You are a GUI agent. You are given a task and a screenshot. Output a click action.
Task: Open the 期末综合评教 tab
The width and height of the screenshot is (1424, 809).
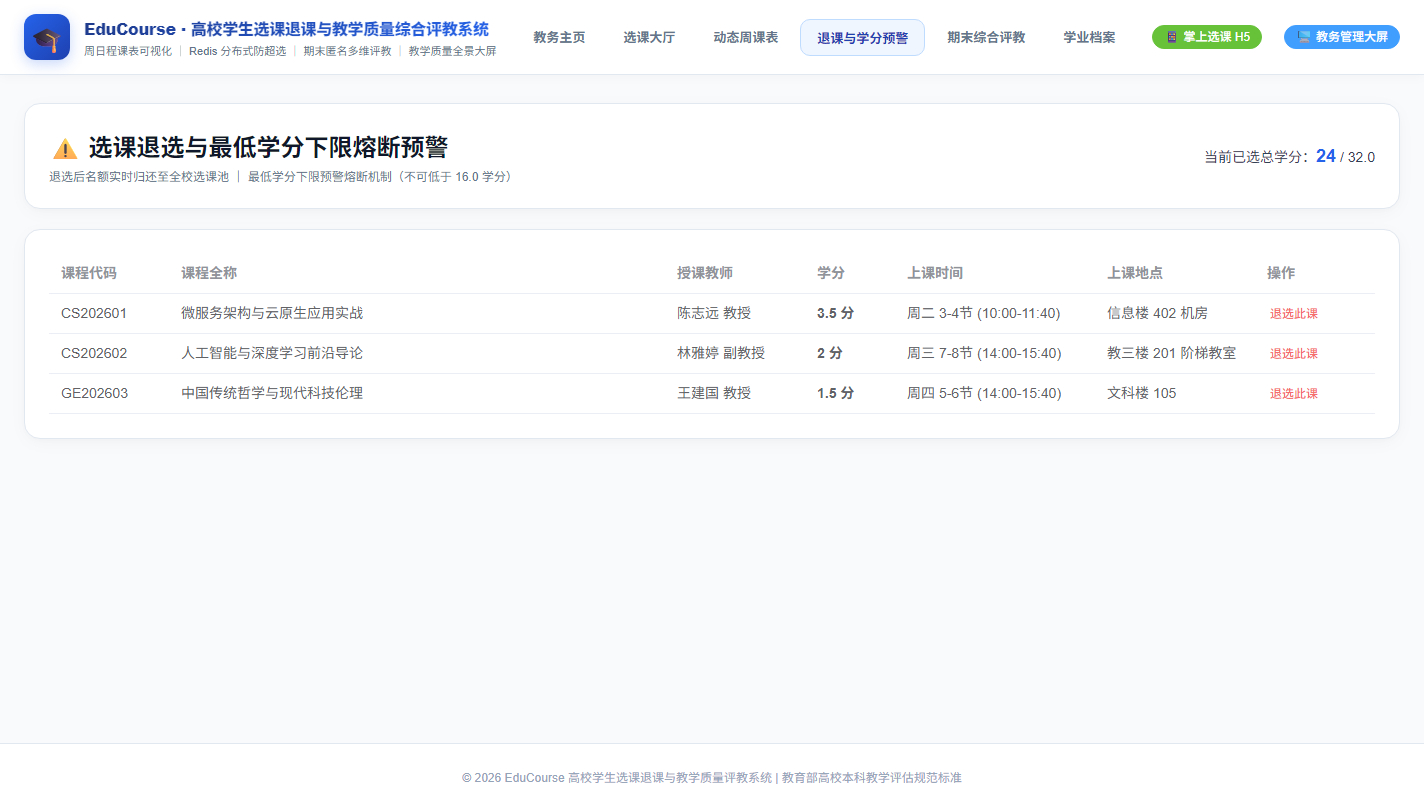[x=986, y=37]
